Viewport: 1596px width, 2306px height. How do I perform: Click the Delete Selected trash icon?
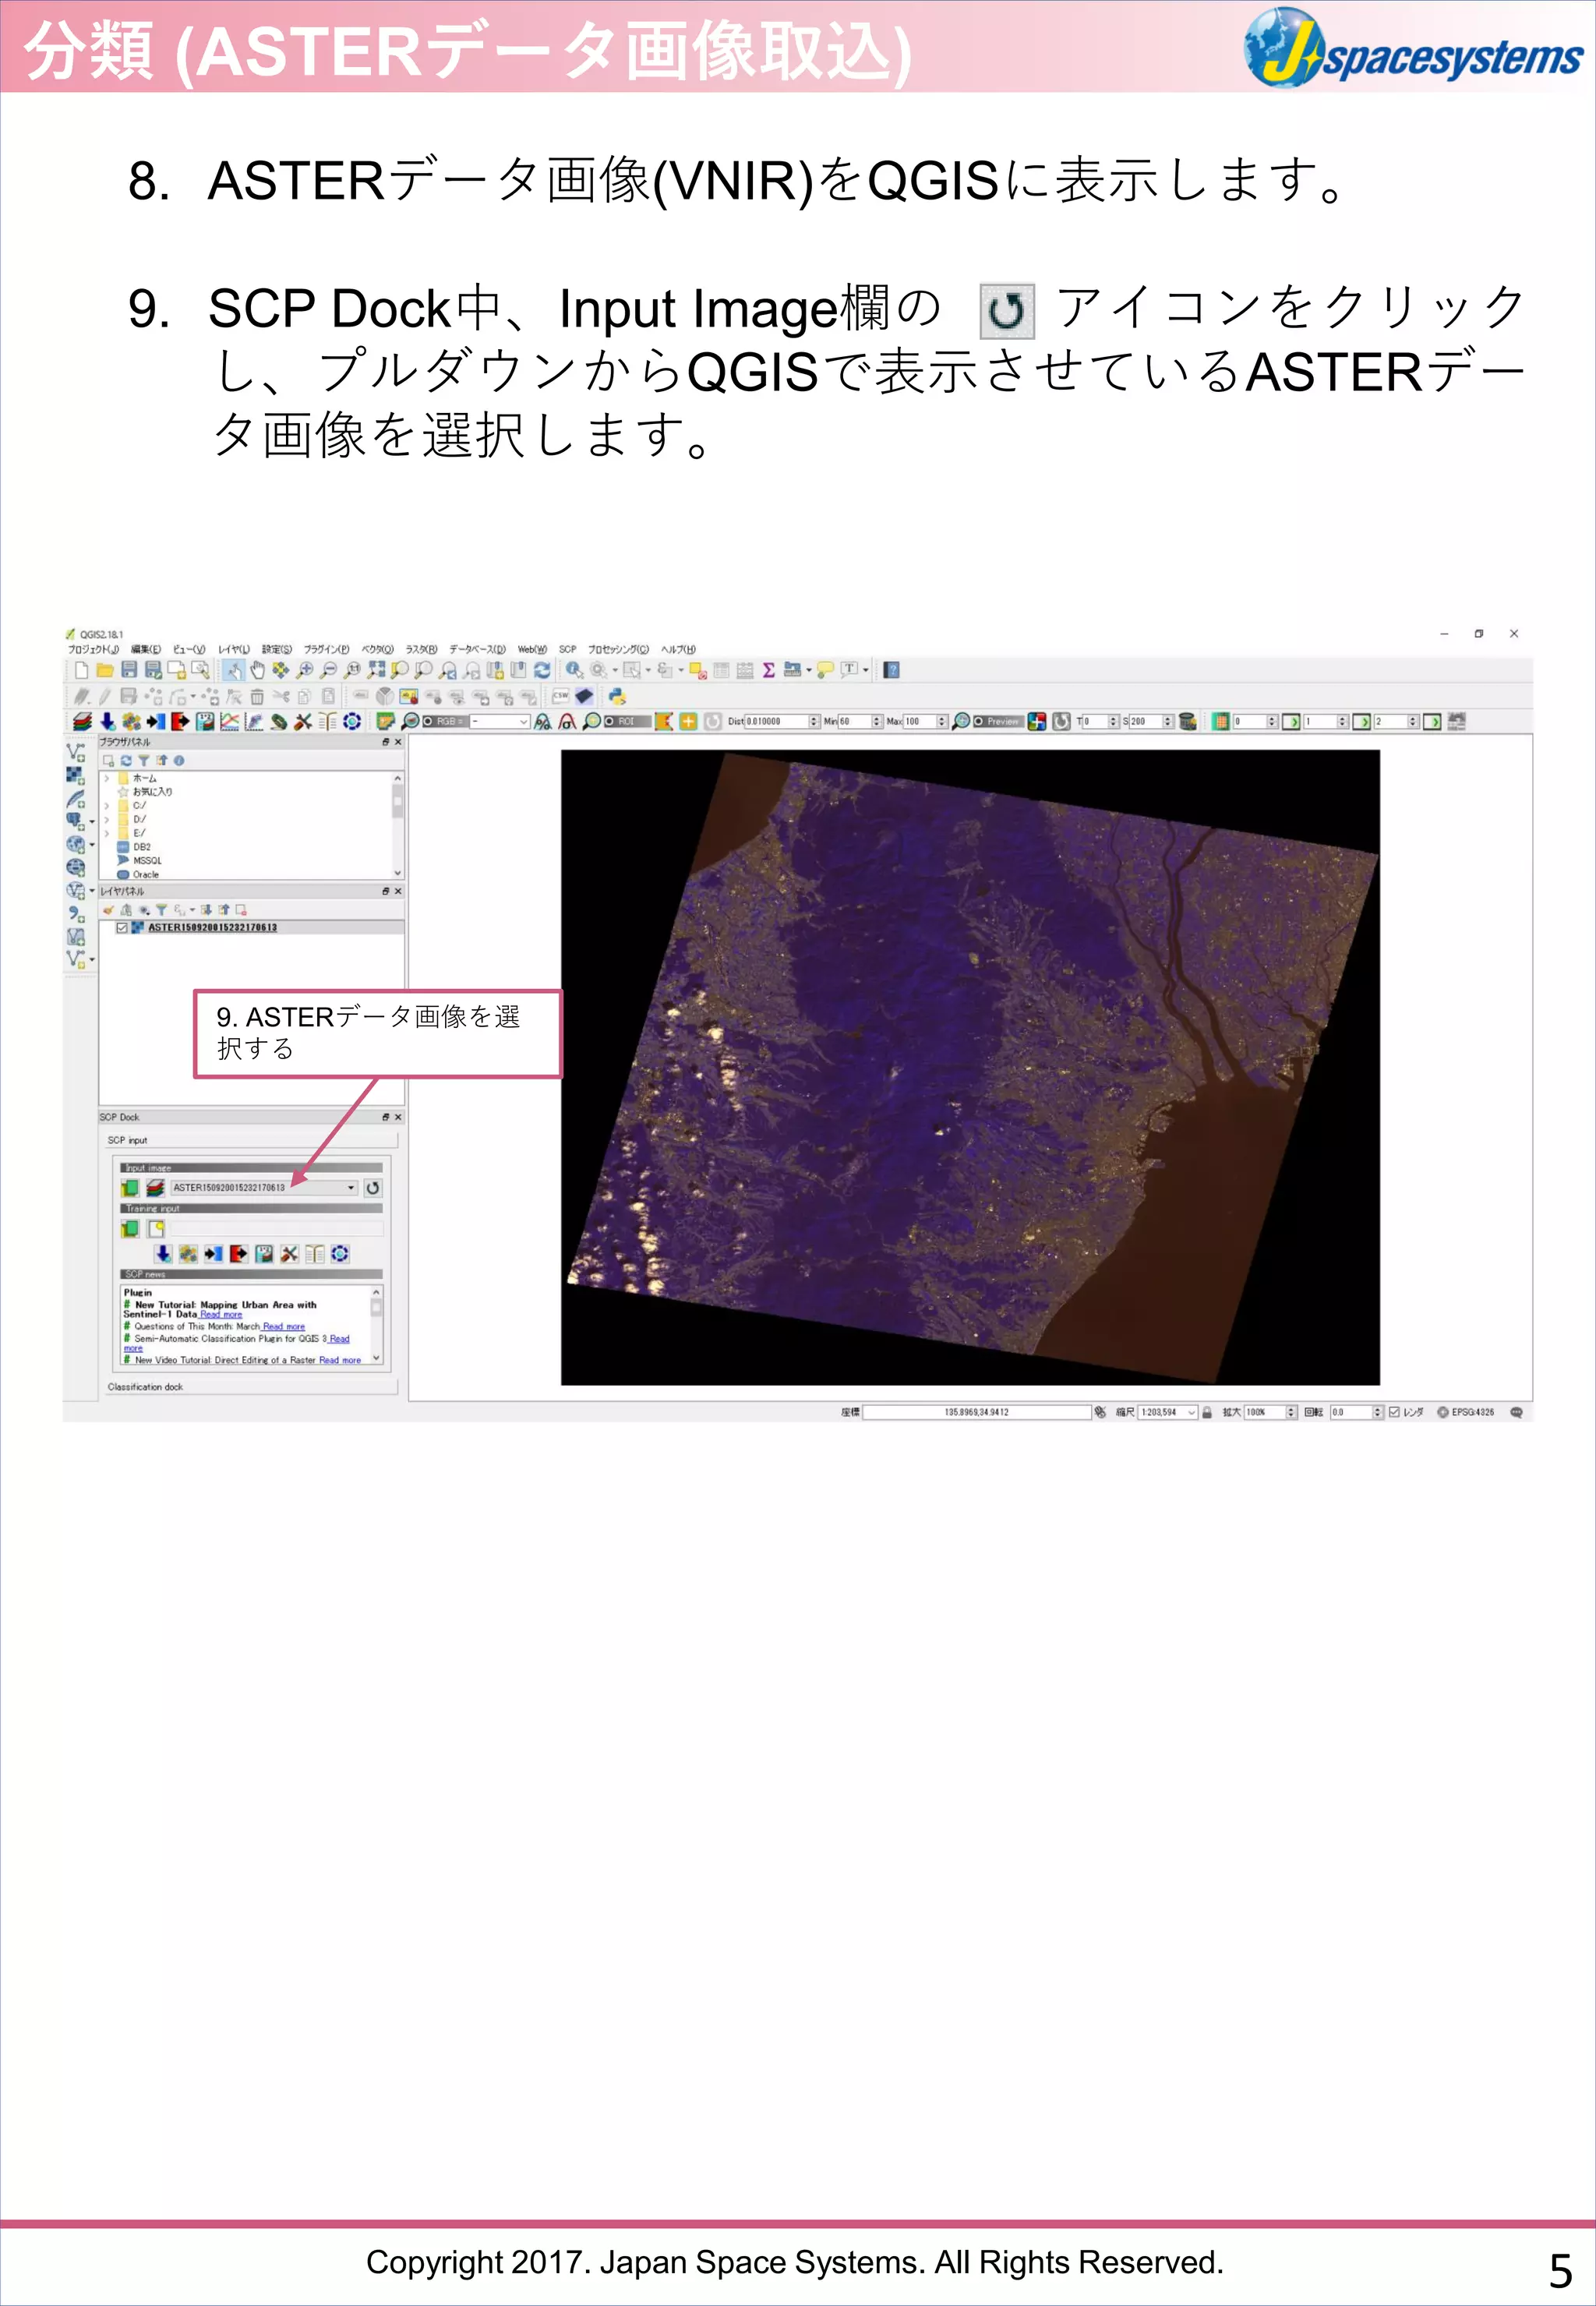257,696
